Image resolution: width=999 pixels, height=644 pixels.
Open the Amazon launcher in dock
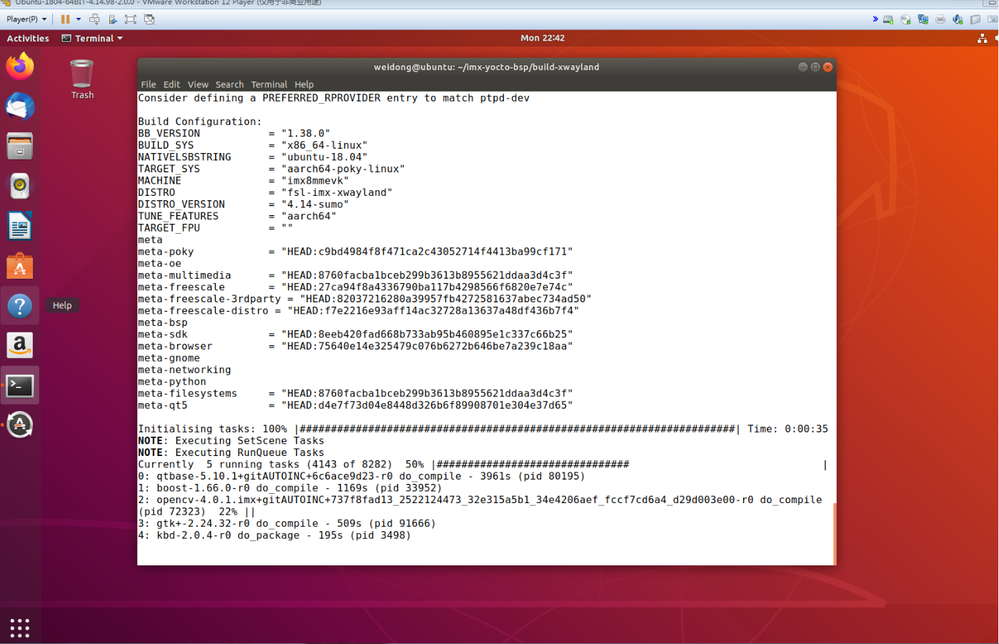(x=20, y=346)
